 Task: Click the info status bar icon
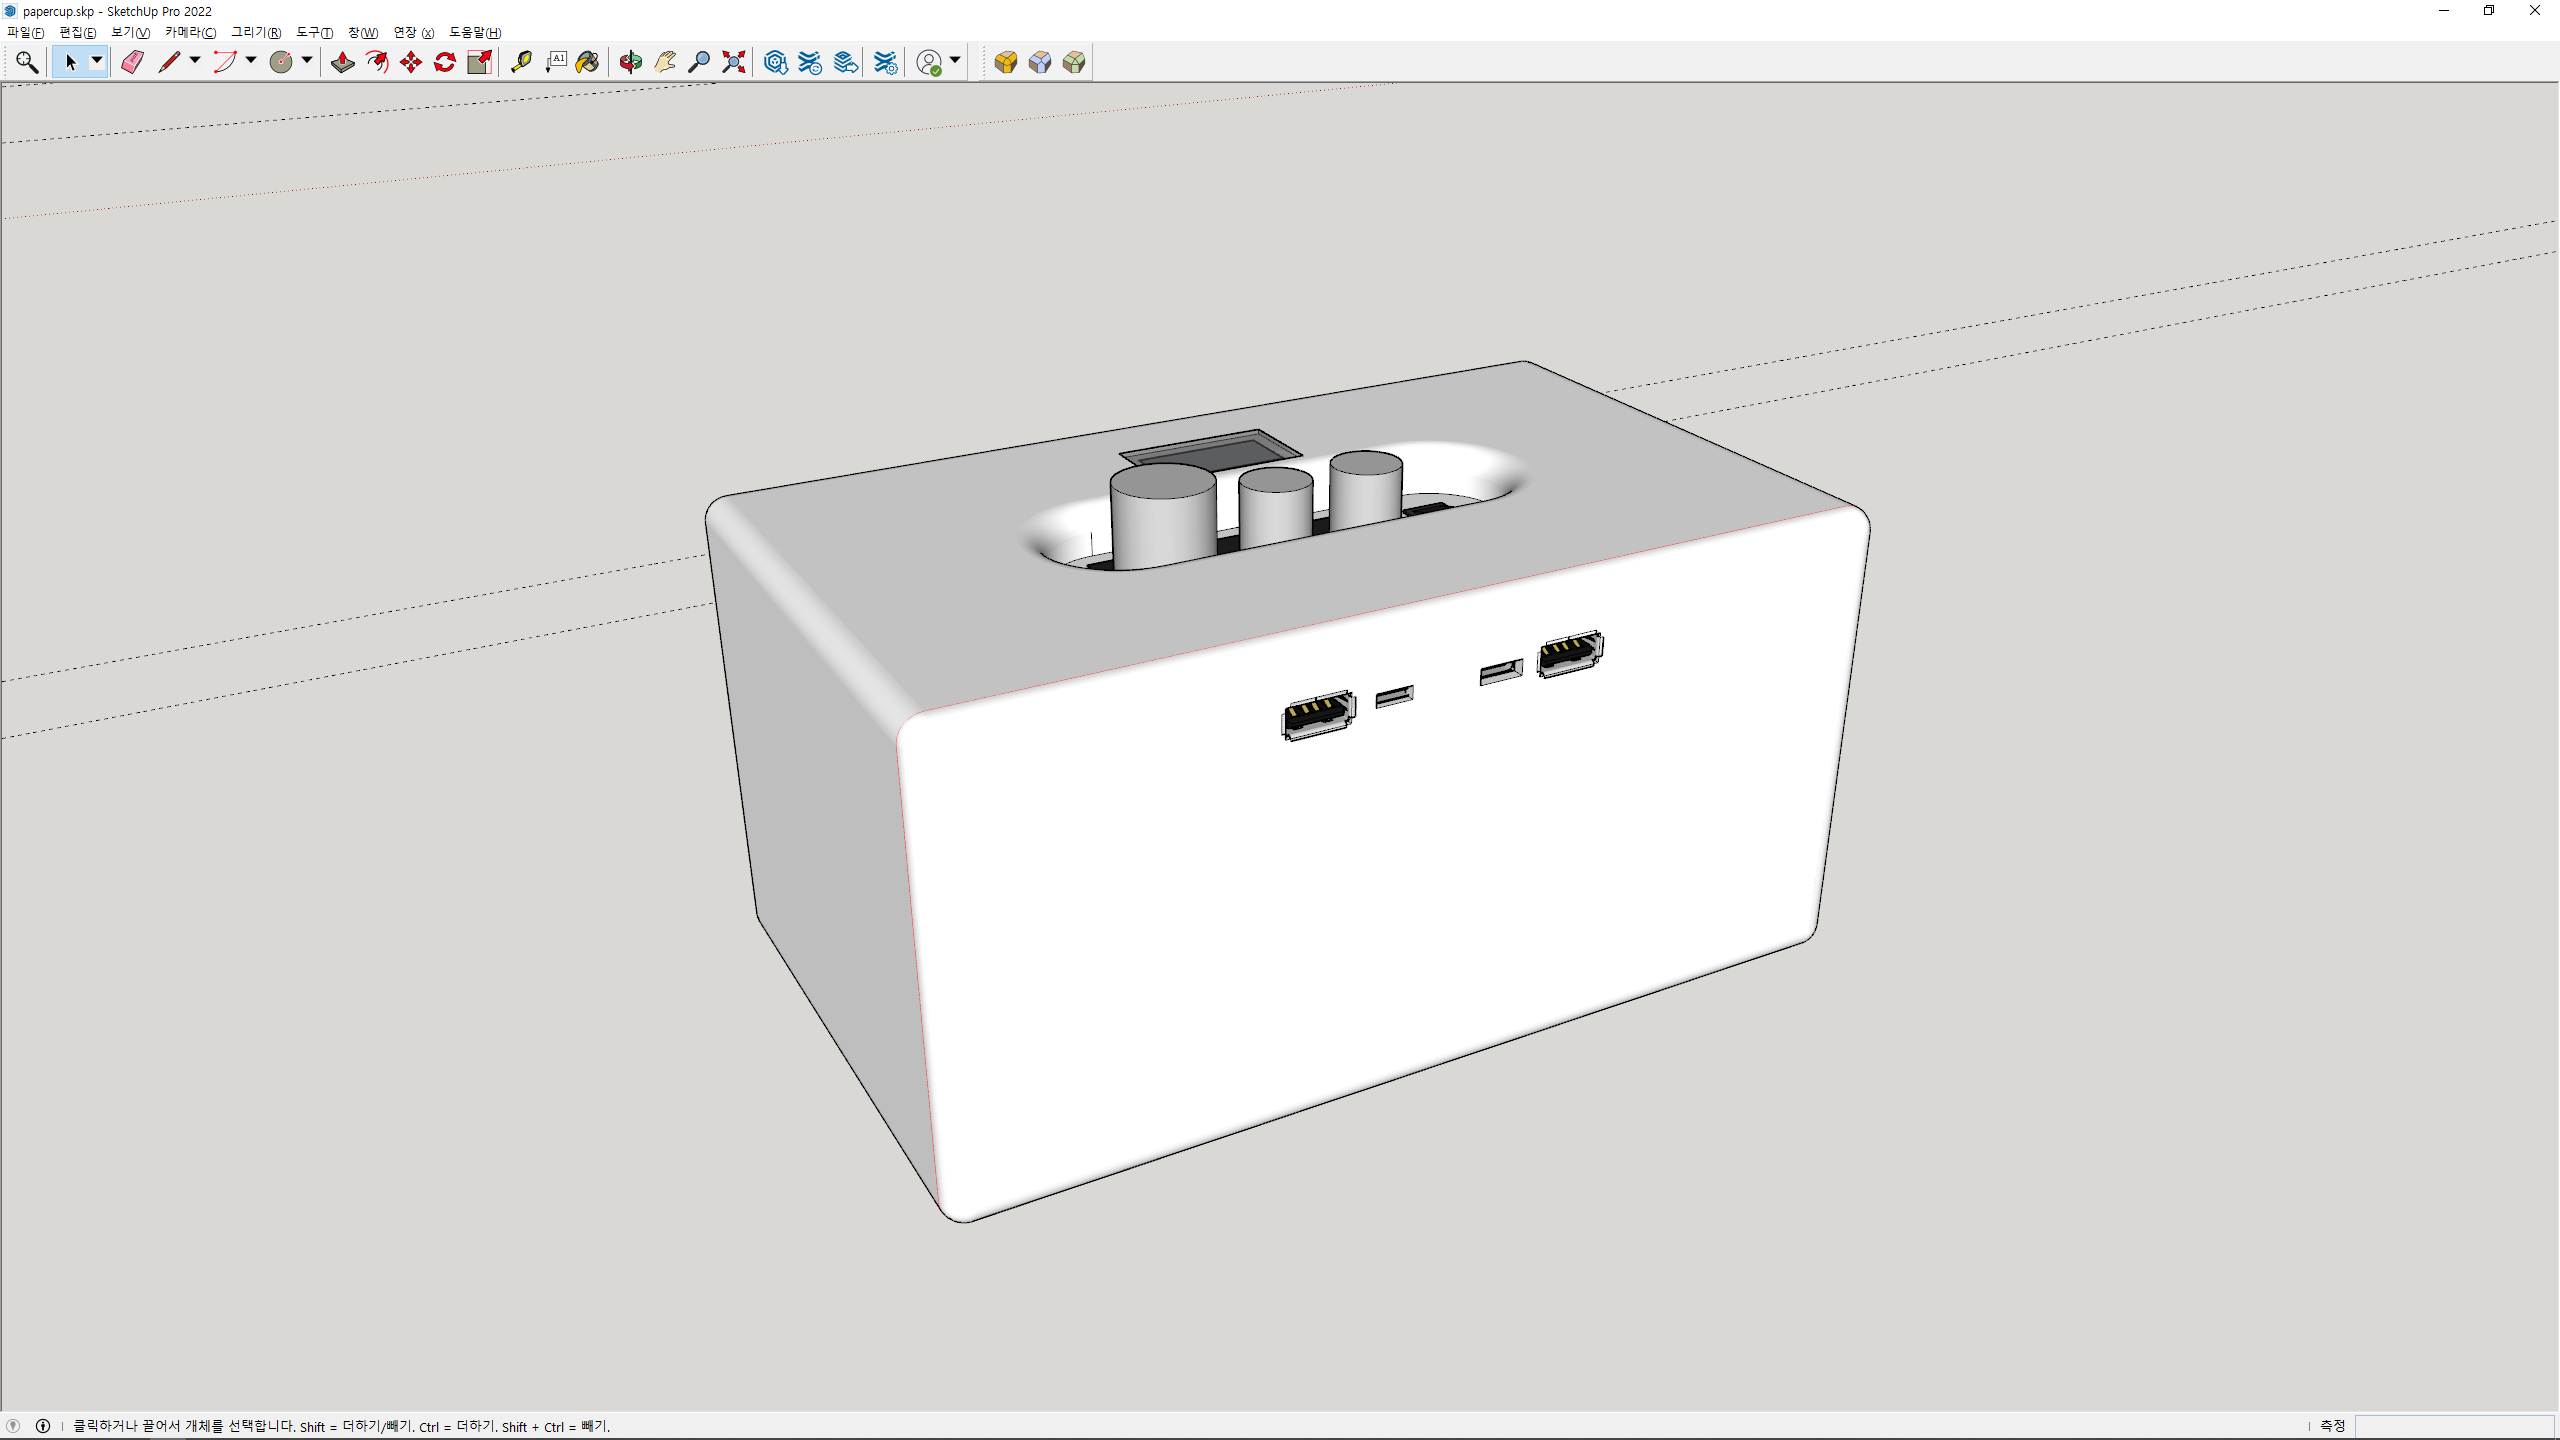point(43,1426)
